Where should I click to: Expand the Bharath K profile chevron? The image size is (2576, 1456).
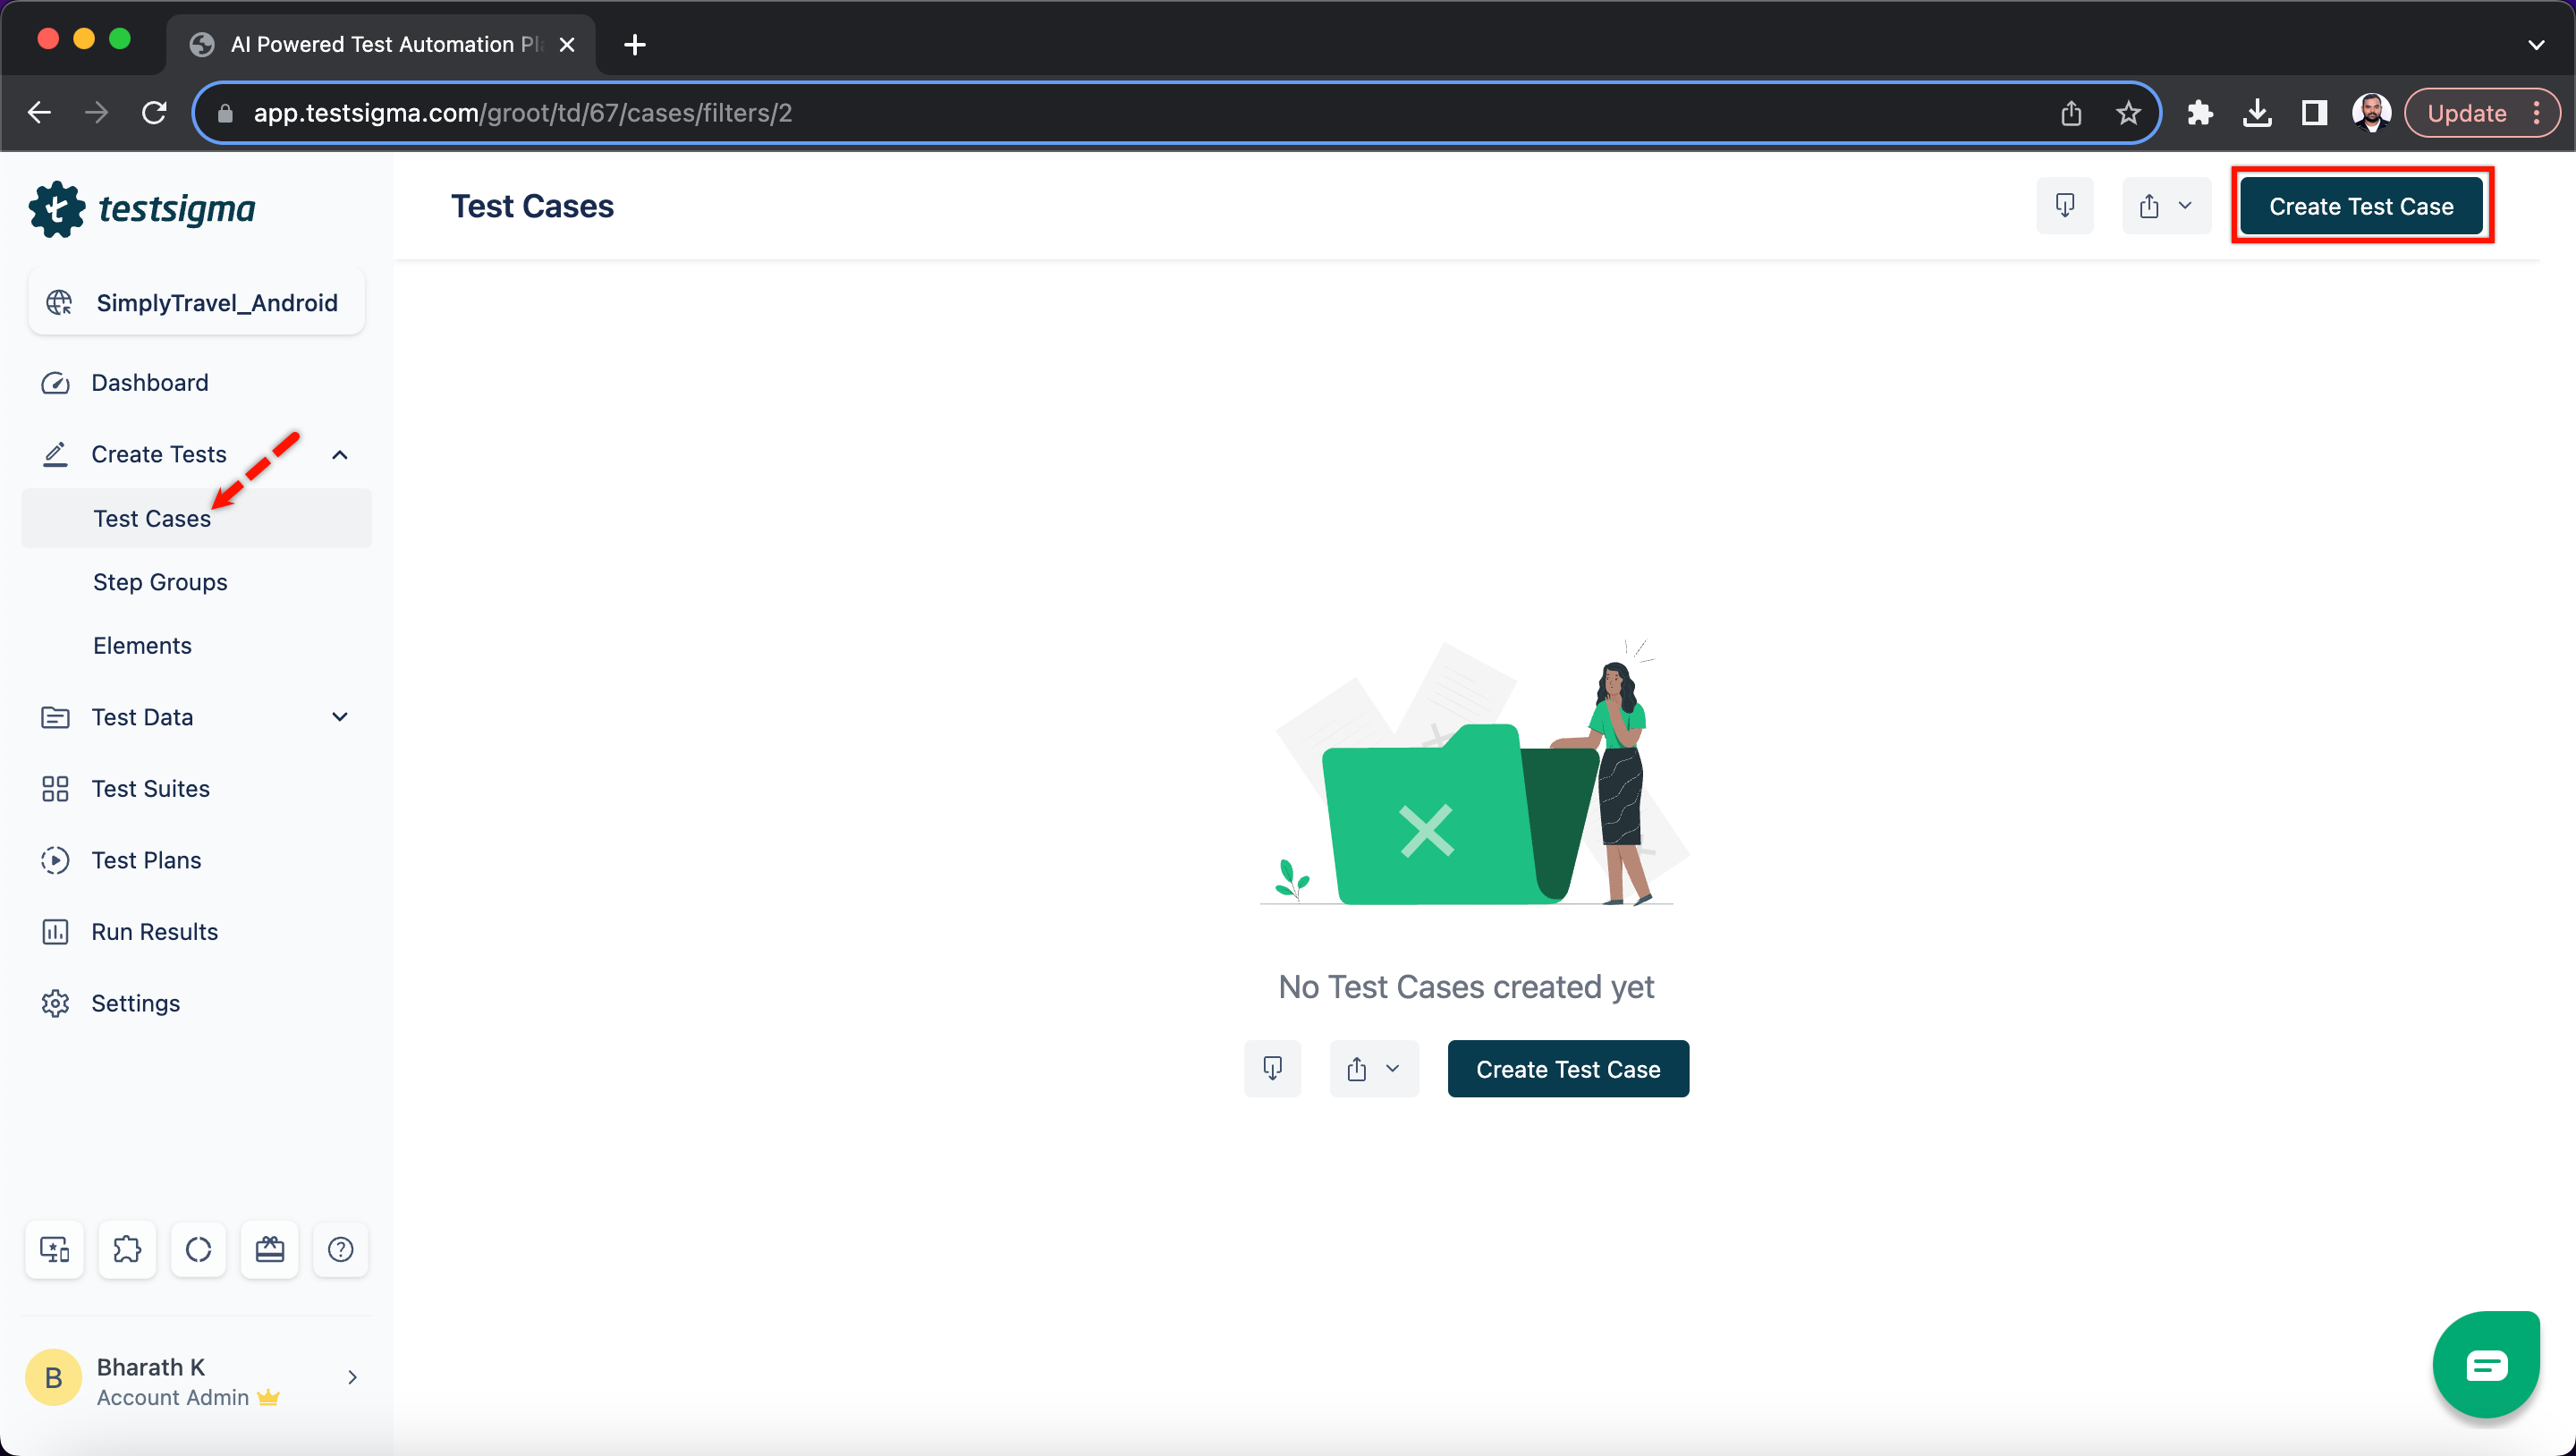353,1377
